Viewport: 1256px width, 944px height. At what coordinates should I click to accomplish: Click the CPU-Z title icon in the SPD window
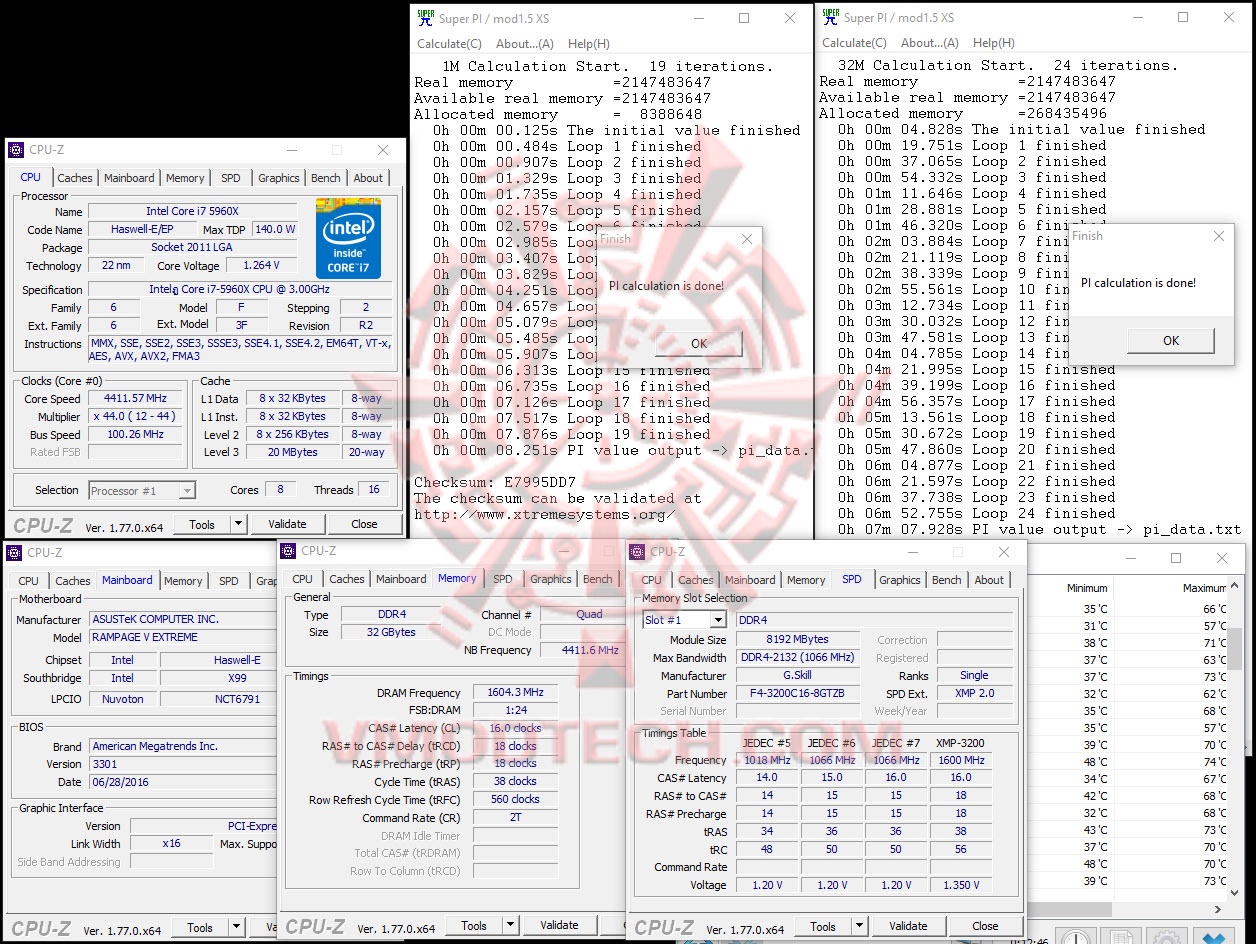point(638,552)
